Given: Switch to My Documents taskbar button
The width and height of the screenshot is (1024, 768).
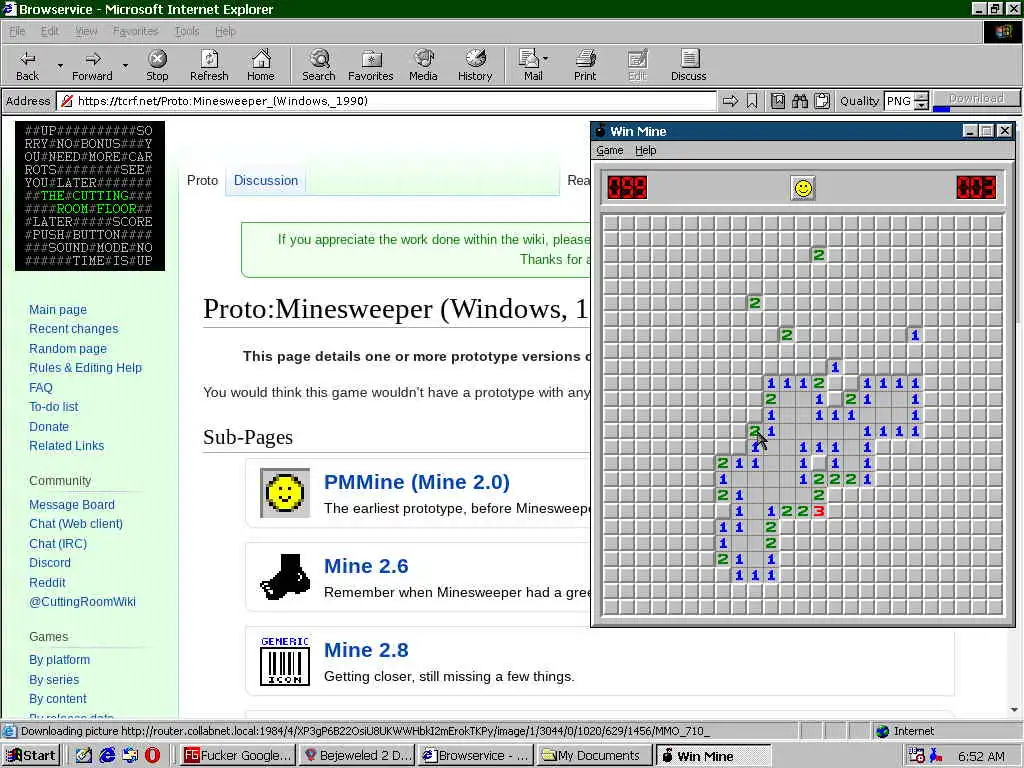Looking at the screenshot, I should point(593,755).
